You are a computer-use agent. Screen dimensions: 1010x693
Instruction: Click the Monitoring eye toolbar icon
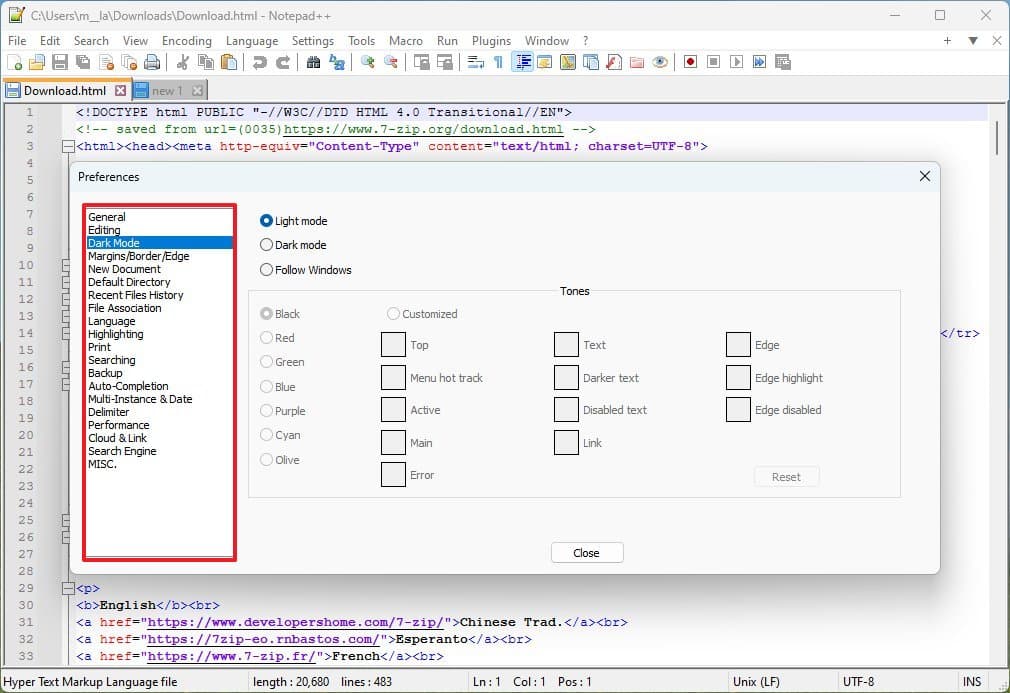(660, 62)
